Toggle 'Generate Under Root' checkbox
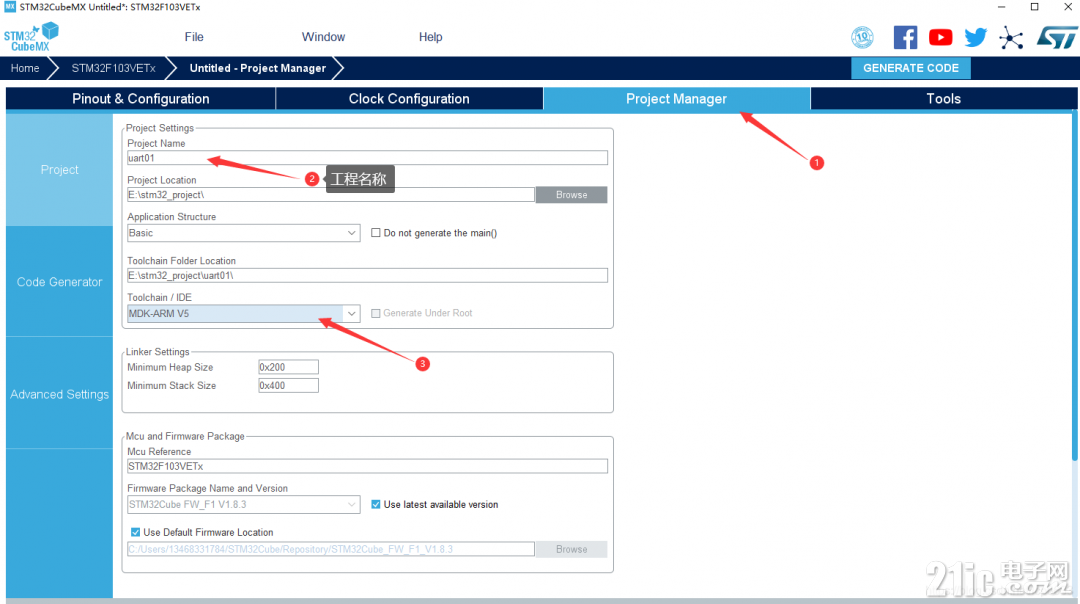1080x604 pixels. tap(375, 313)
